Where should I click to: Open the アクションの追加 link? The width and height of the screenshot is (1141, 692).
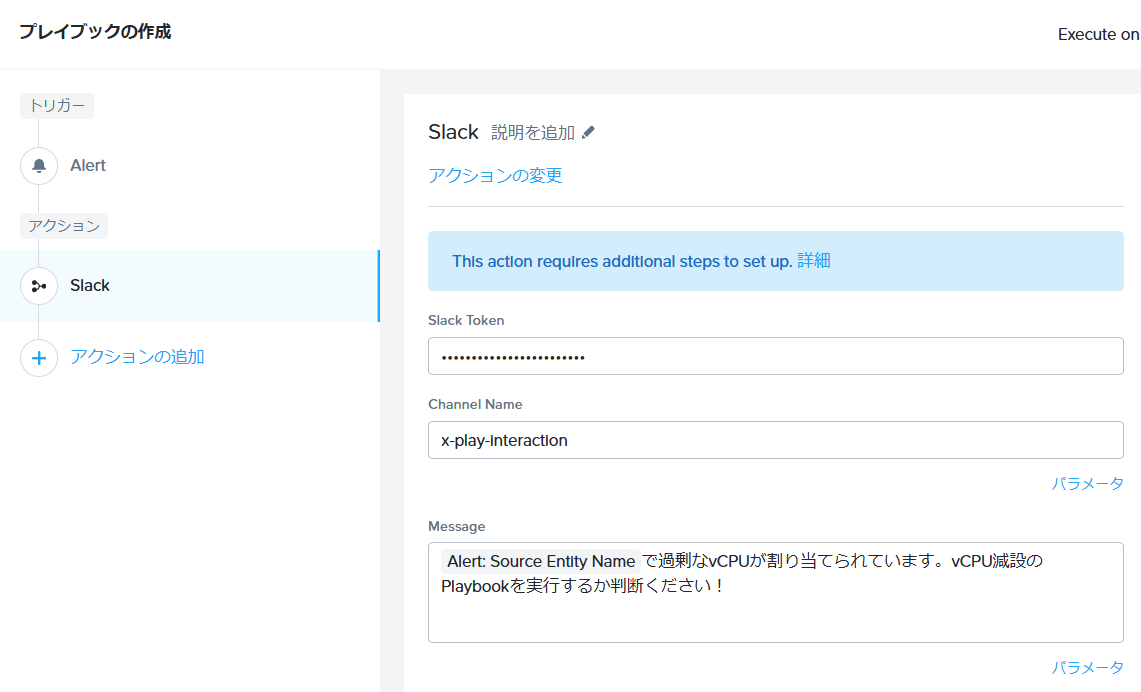point(137,357)
